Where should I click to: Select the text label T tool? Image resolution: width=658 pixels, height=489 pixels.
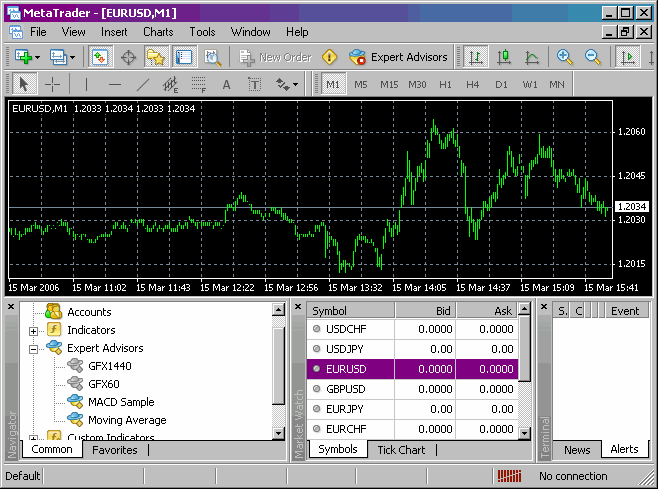(x=254, y=84)
